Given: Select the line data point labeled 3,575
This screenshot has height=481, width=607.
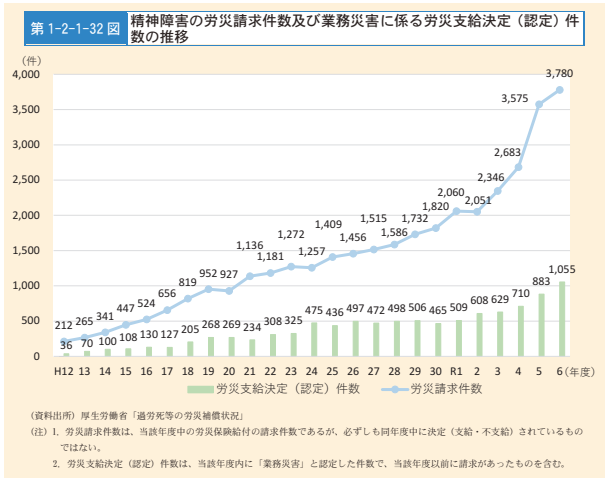Looking at the screenshot, I should coord(539,104).
